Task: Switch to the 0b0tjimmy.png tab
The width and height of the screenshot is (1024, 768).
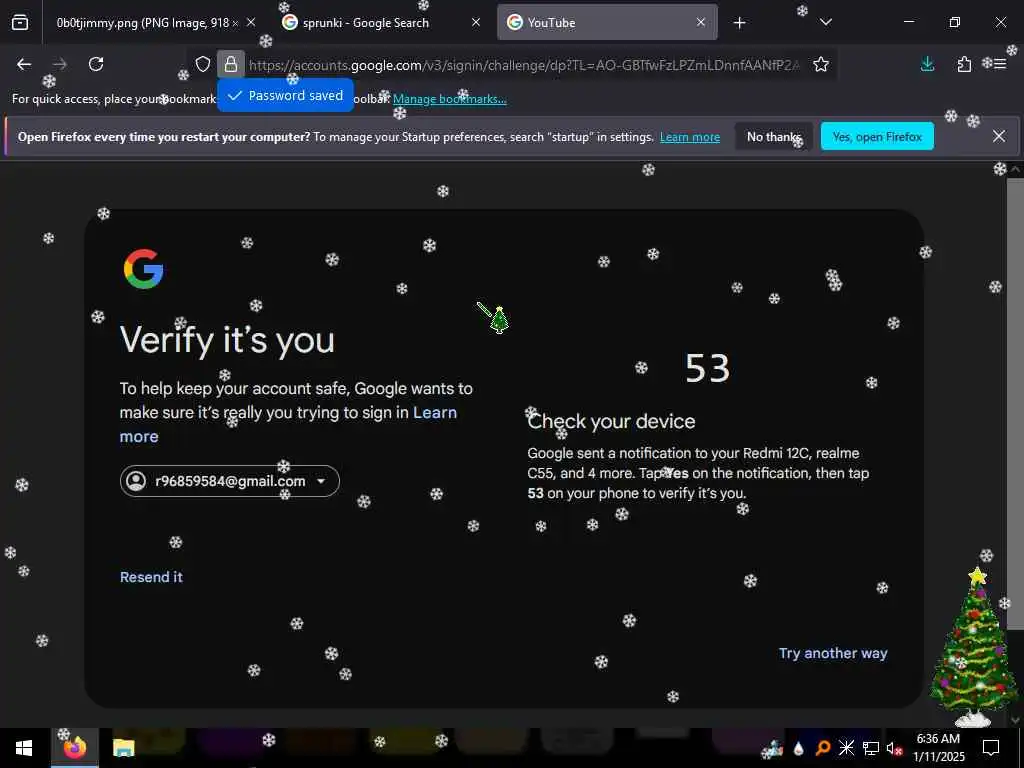Action: tap(149, 23)
